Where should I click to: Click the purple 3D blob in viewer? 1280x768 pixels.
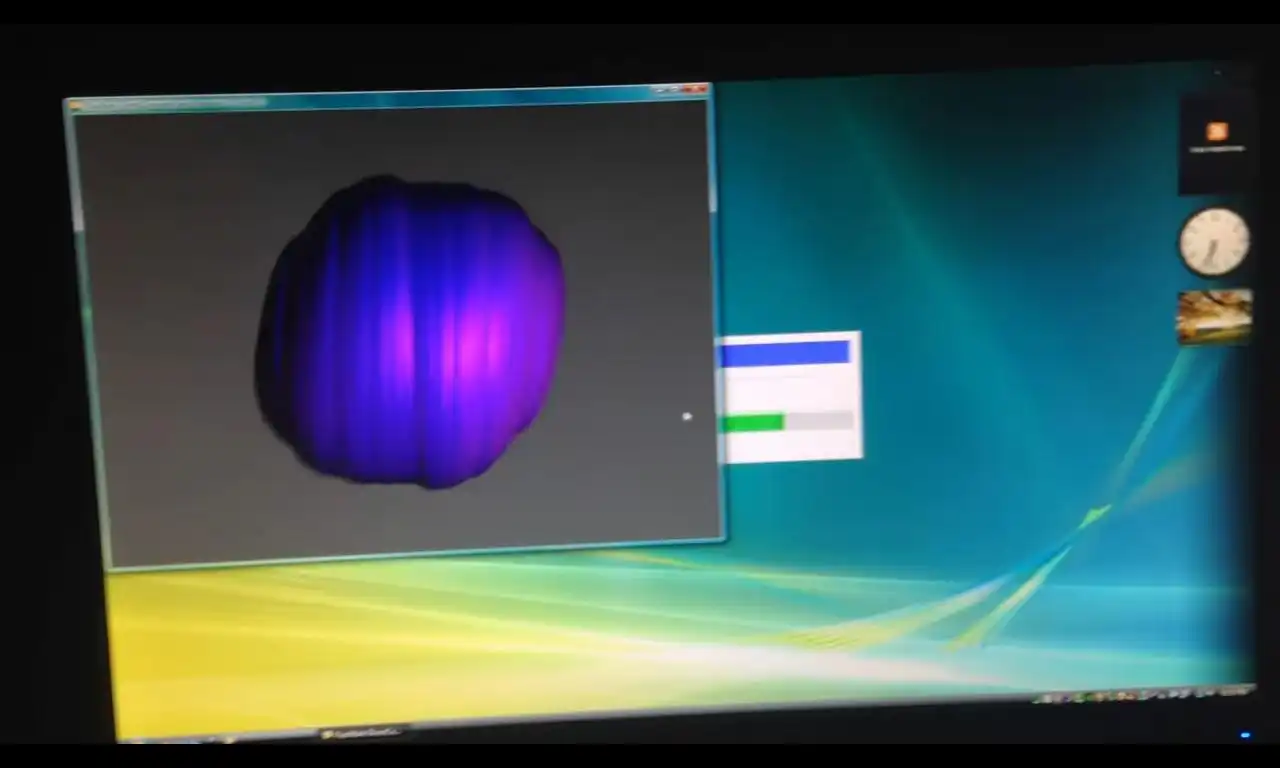pyautogui.click(x=411, y=331)
